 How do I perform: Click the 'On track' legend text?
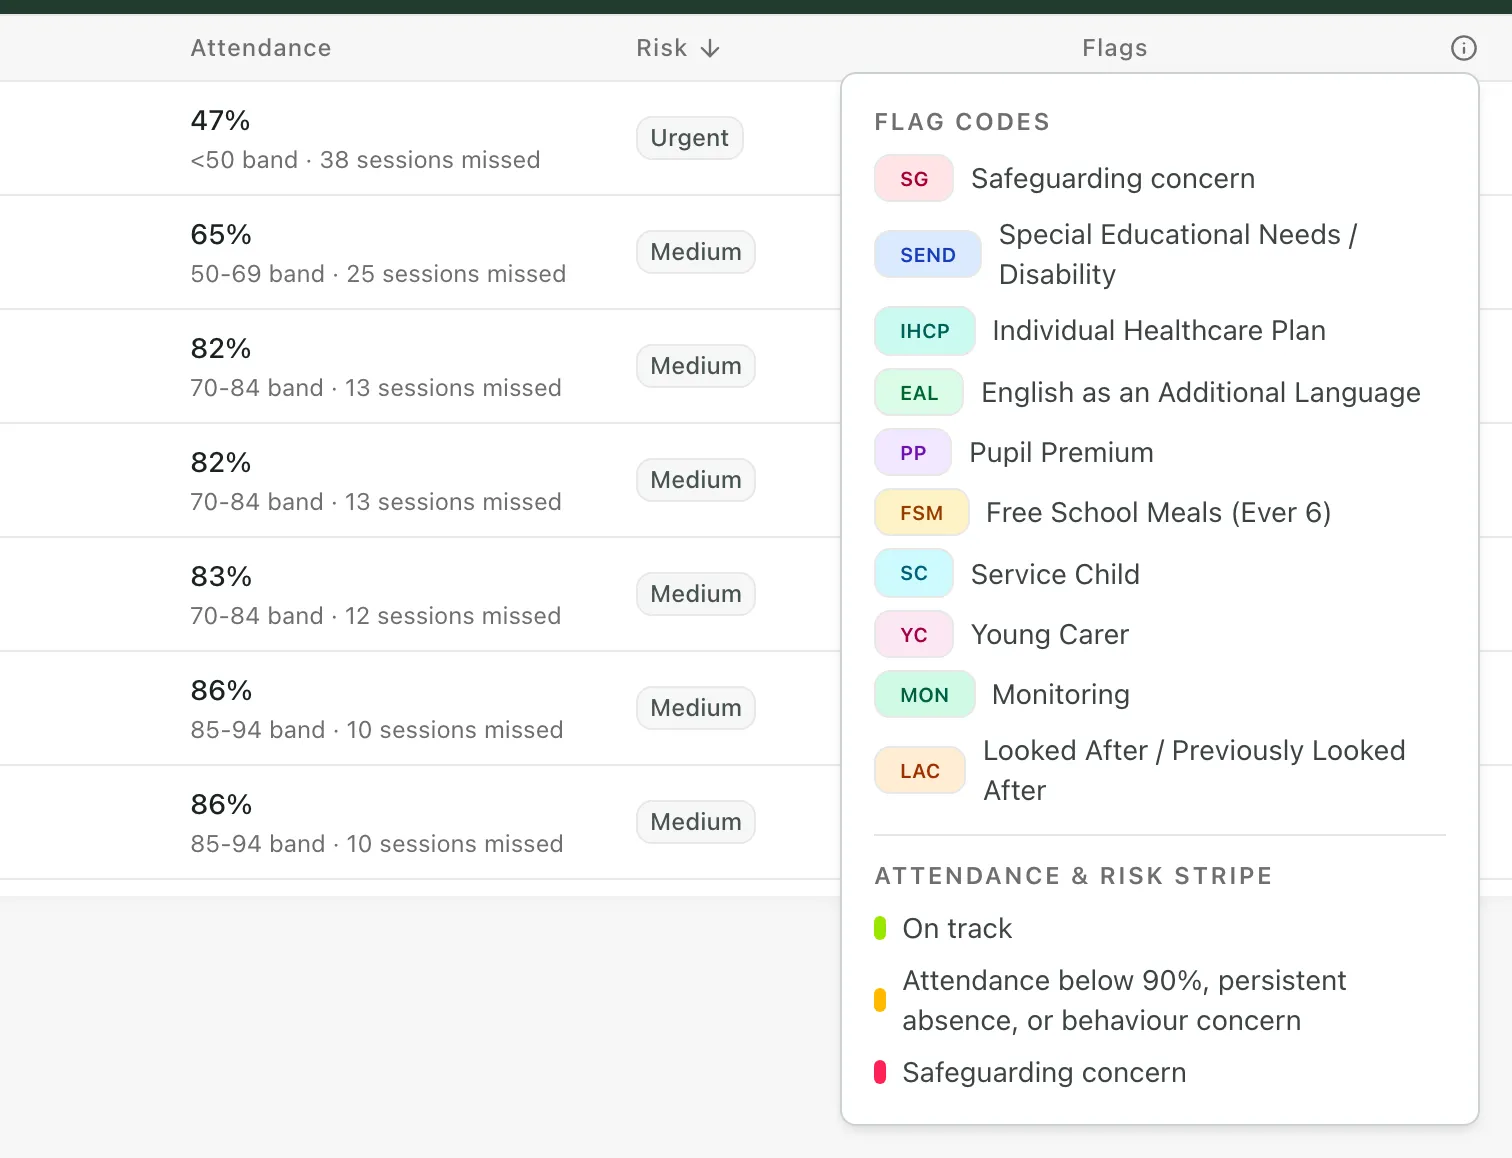pyautogui.click(x=957, y=929)
